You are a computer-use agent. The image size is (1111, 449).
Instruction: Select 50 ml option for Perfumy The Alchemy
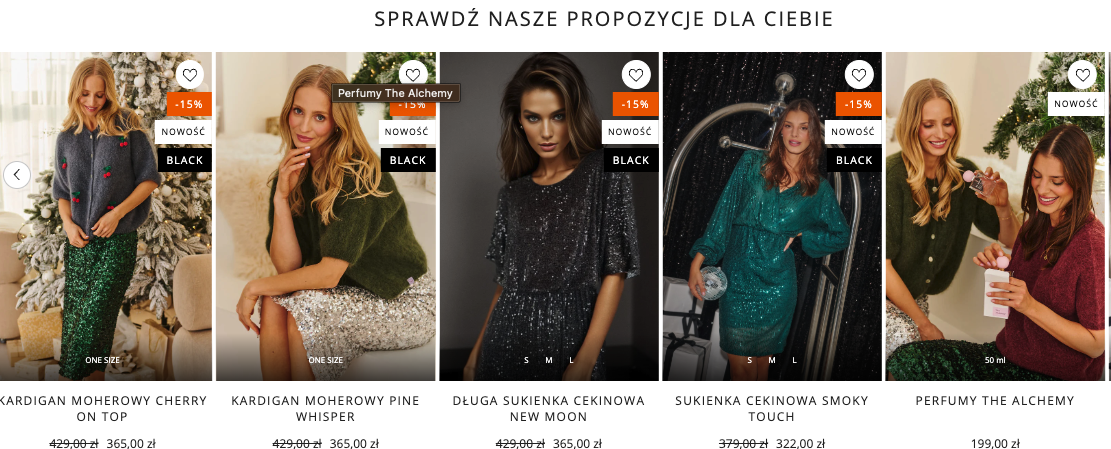(x=995, y=360)
